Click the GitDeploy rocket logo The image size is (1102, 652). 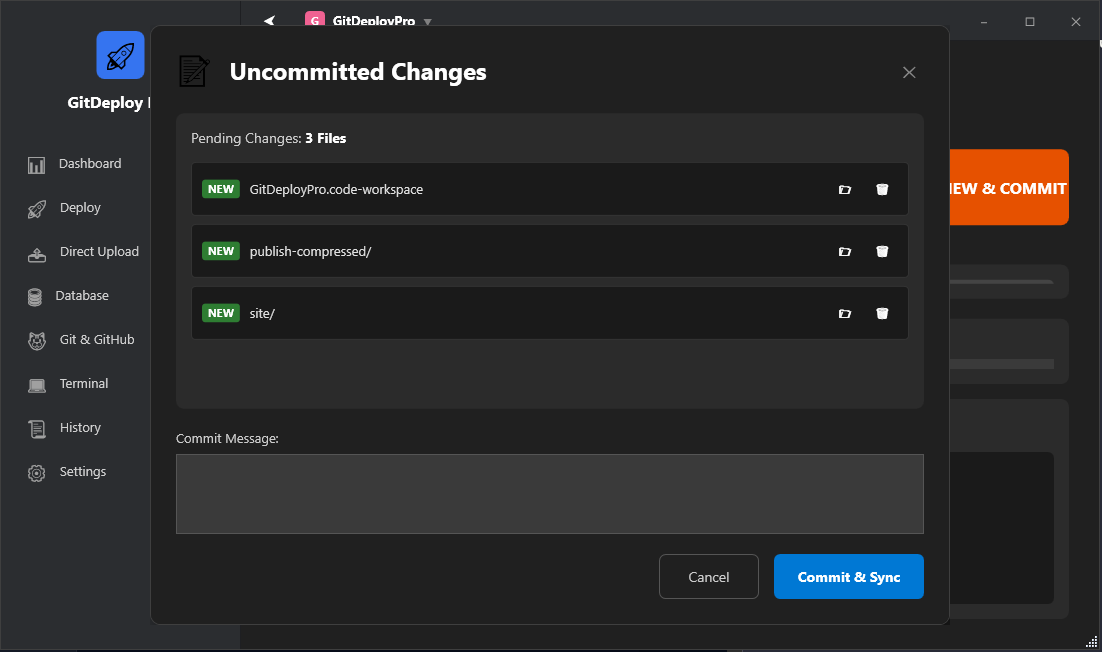[120, 55]
